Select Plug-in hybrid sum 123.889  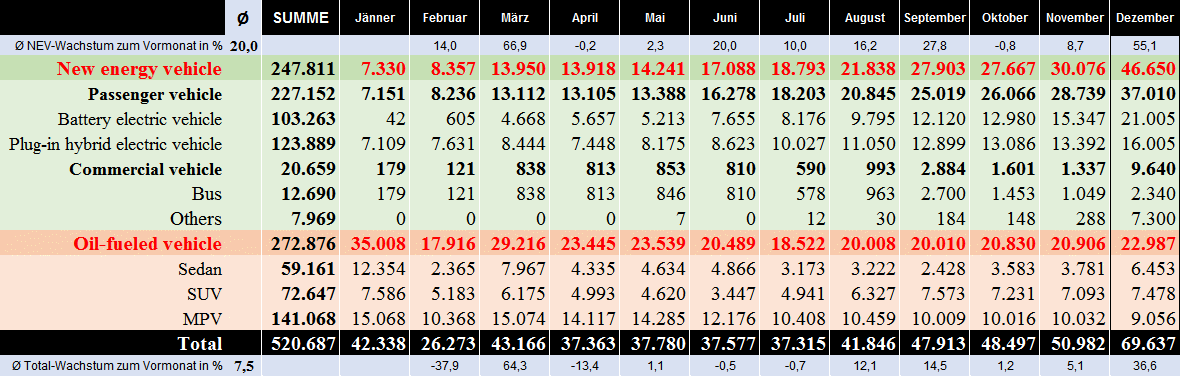coord(303,144)
